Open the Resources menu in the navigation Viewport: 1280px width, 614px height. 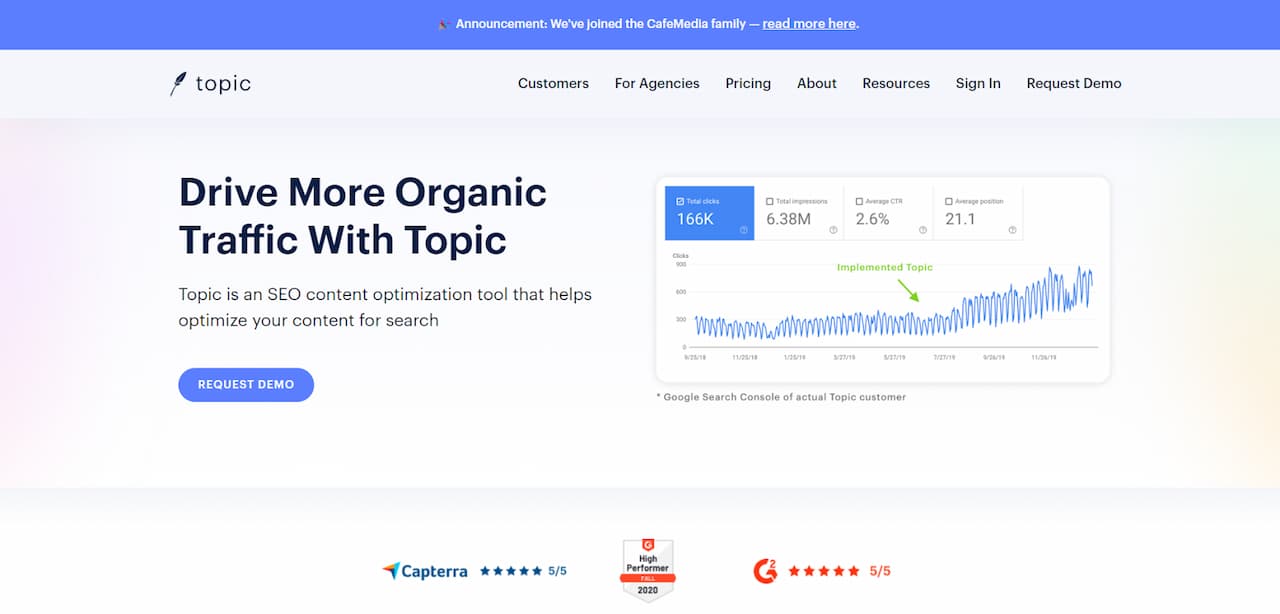(896, 84)
